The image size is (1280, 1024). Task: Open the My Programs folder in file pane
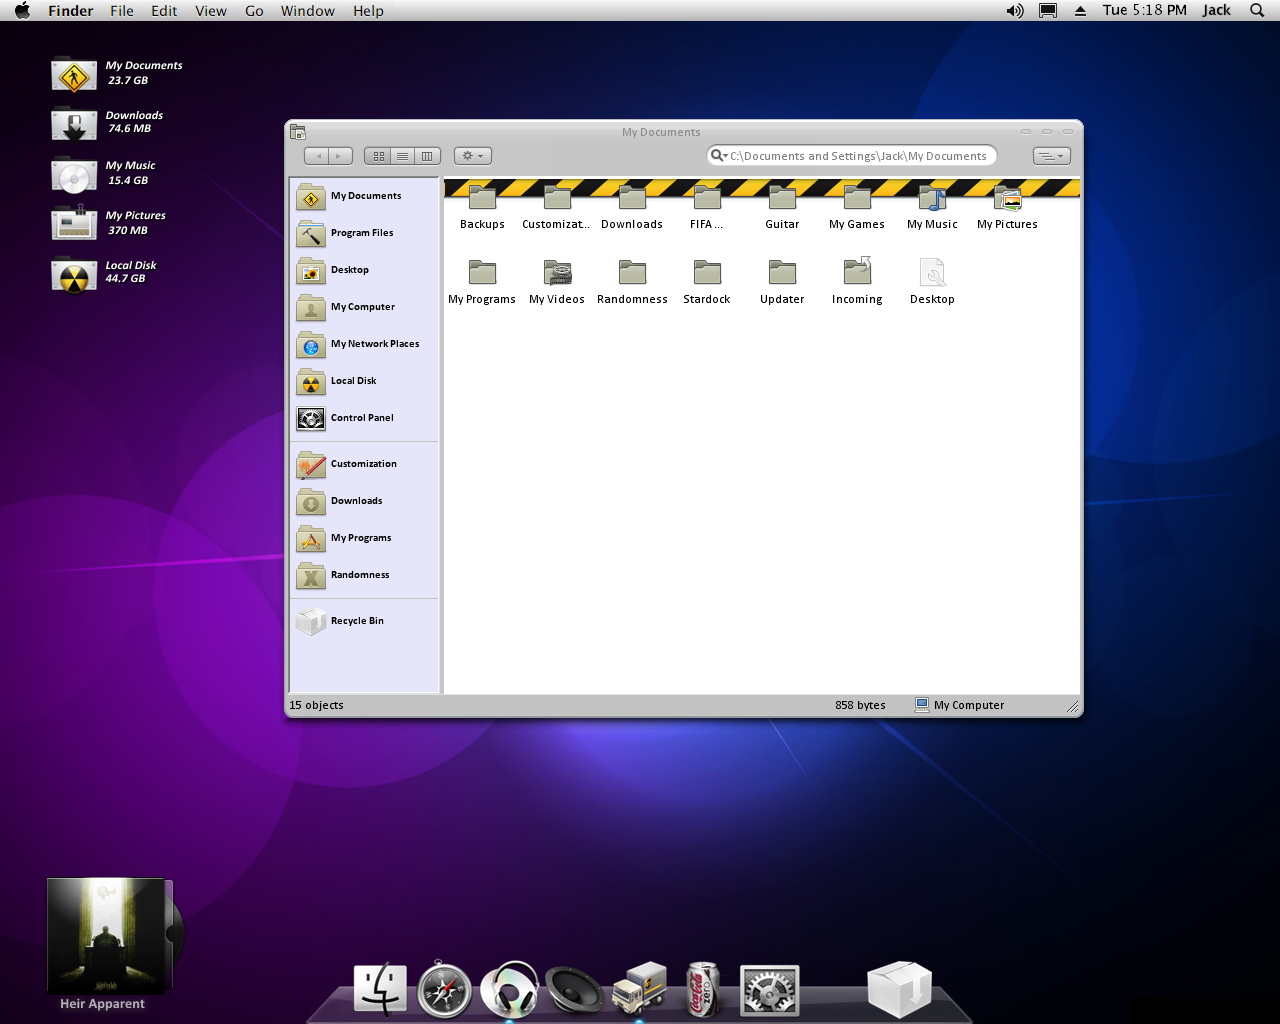click(482, 282)
